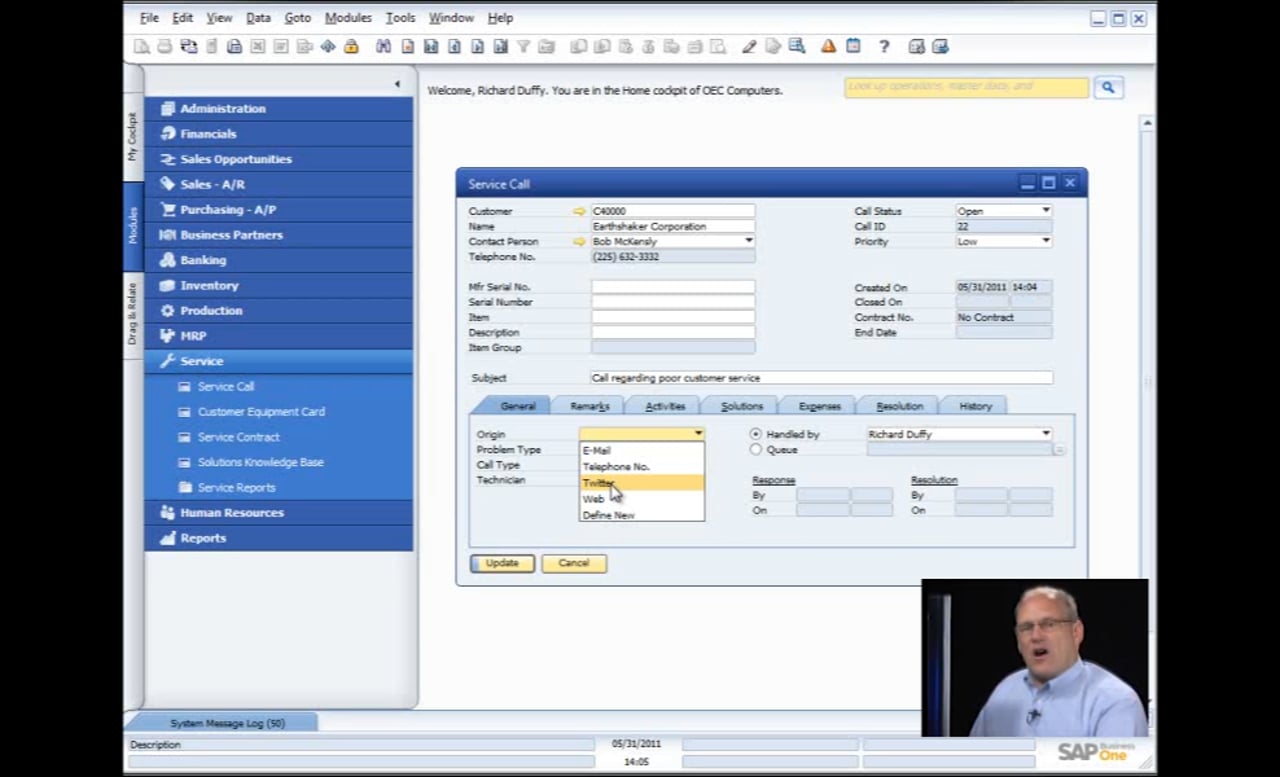Switch to the Remarks tab
The width and height of the screenshot is (1280, 777).
coord(589,406)
